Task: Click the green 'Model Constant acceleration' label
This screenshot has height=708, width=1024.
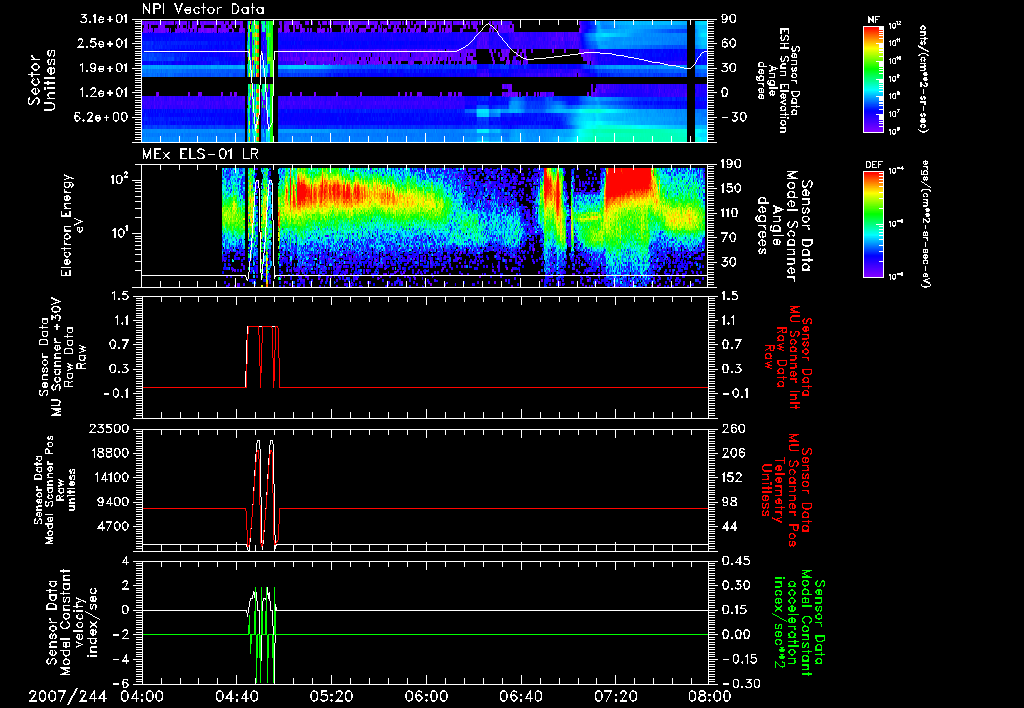Action: pos(799,622)
